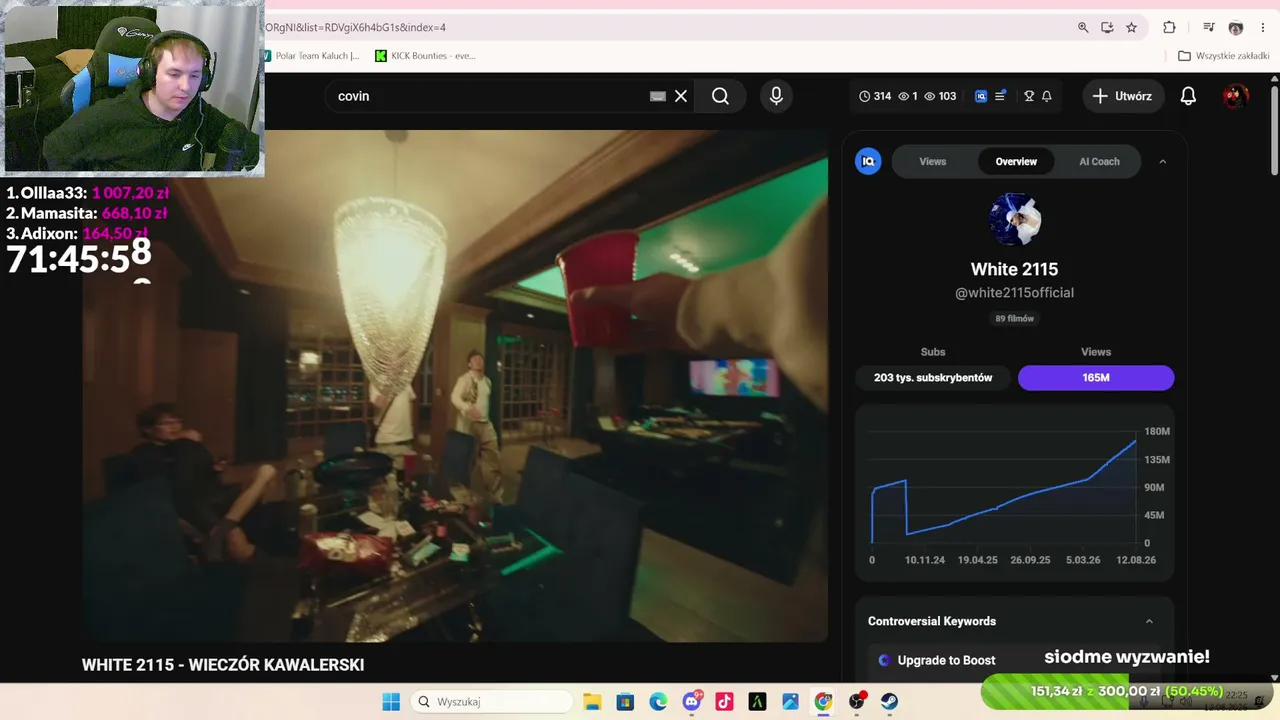Click the eye stat showing 1
The image size is (1280, 720).
[x=908, y=96]
